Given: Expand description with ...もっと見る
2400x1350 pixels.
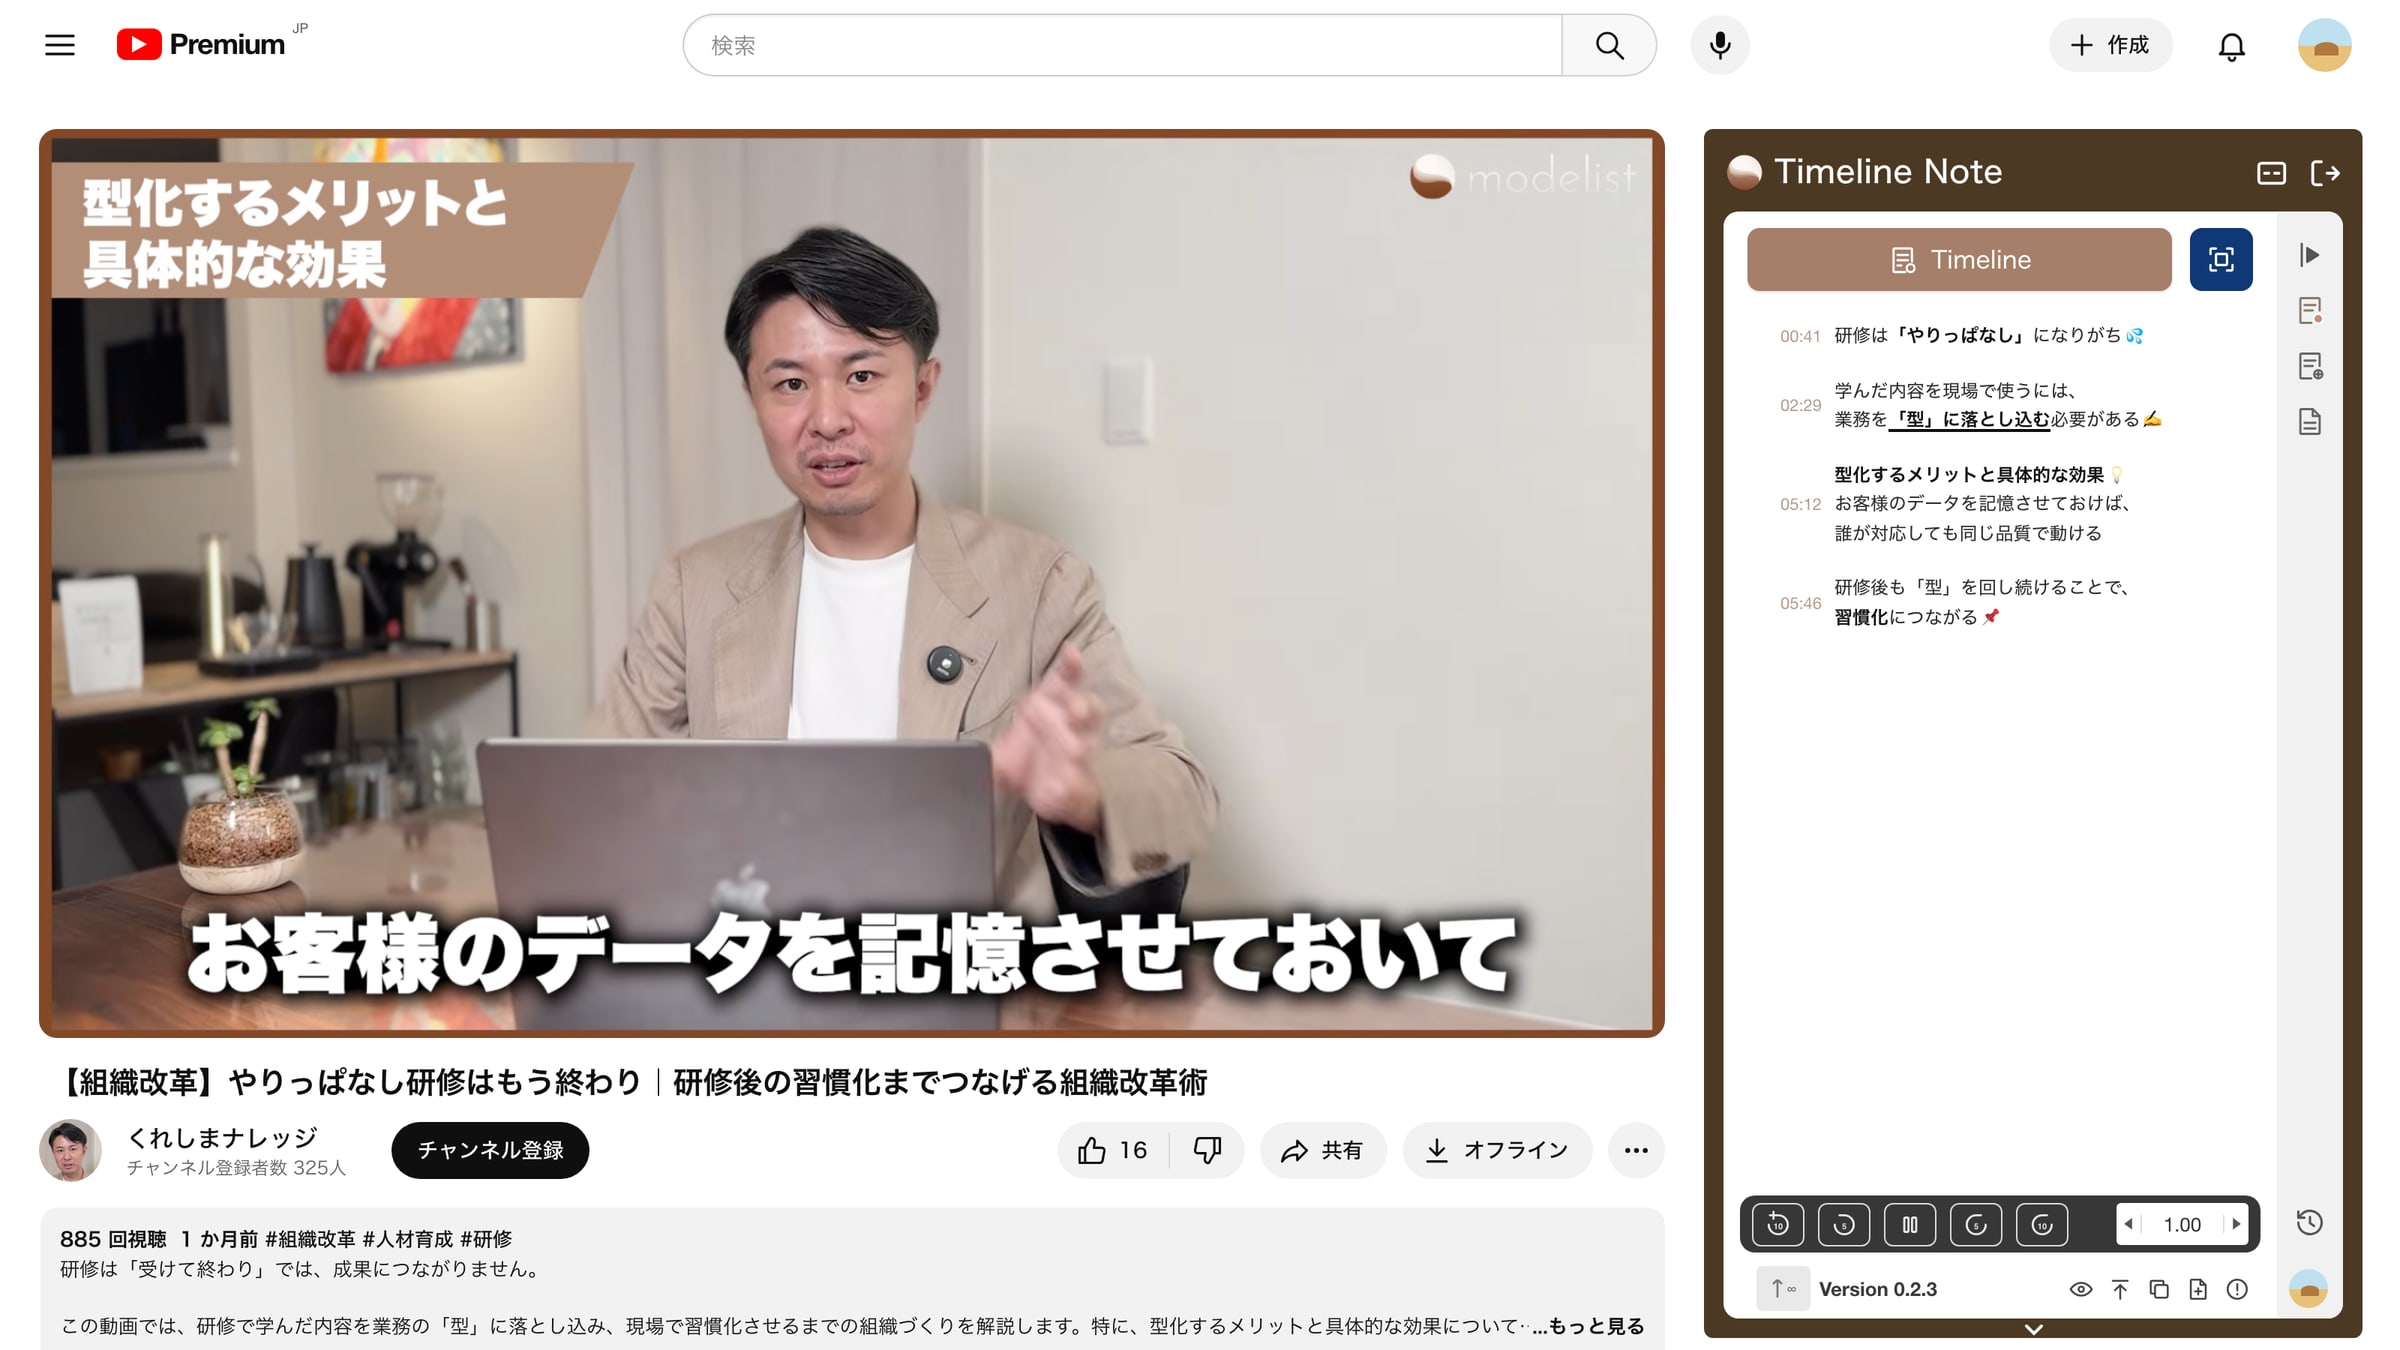Looking at the screenshot, I should (x=1588, y=1326).
